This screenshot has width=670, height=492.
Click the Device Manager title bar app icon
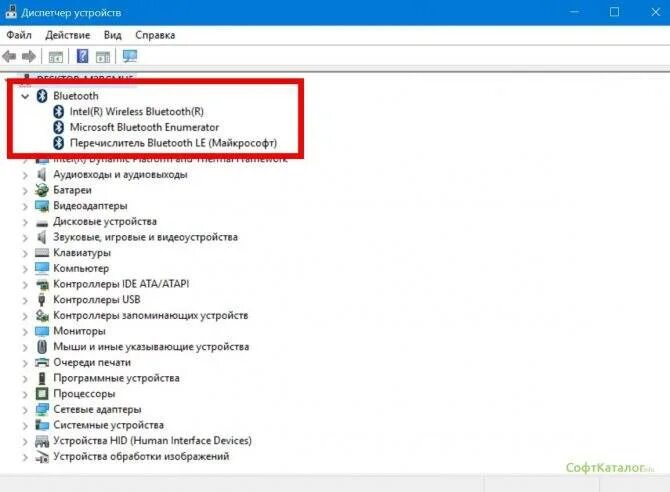click(11, 12)
